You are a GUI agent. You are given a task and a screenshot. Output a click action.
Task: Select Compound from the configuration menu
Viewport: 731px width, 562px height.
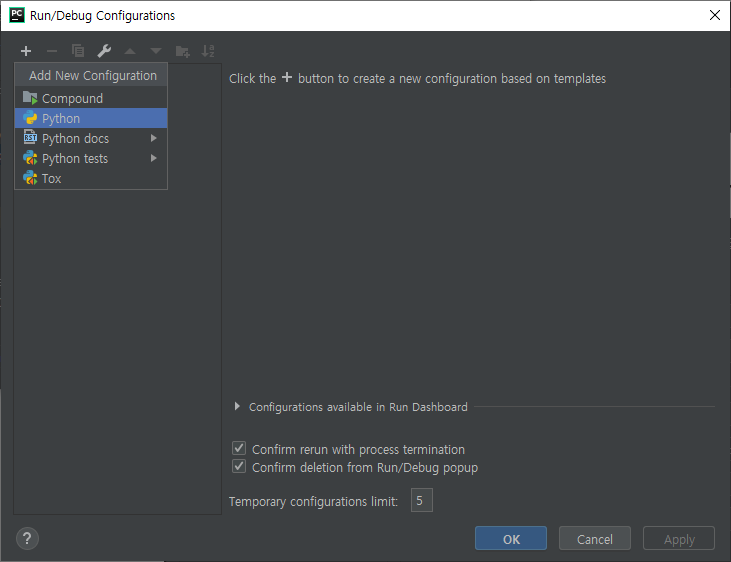91,98
